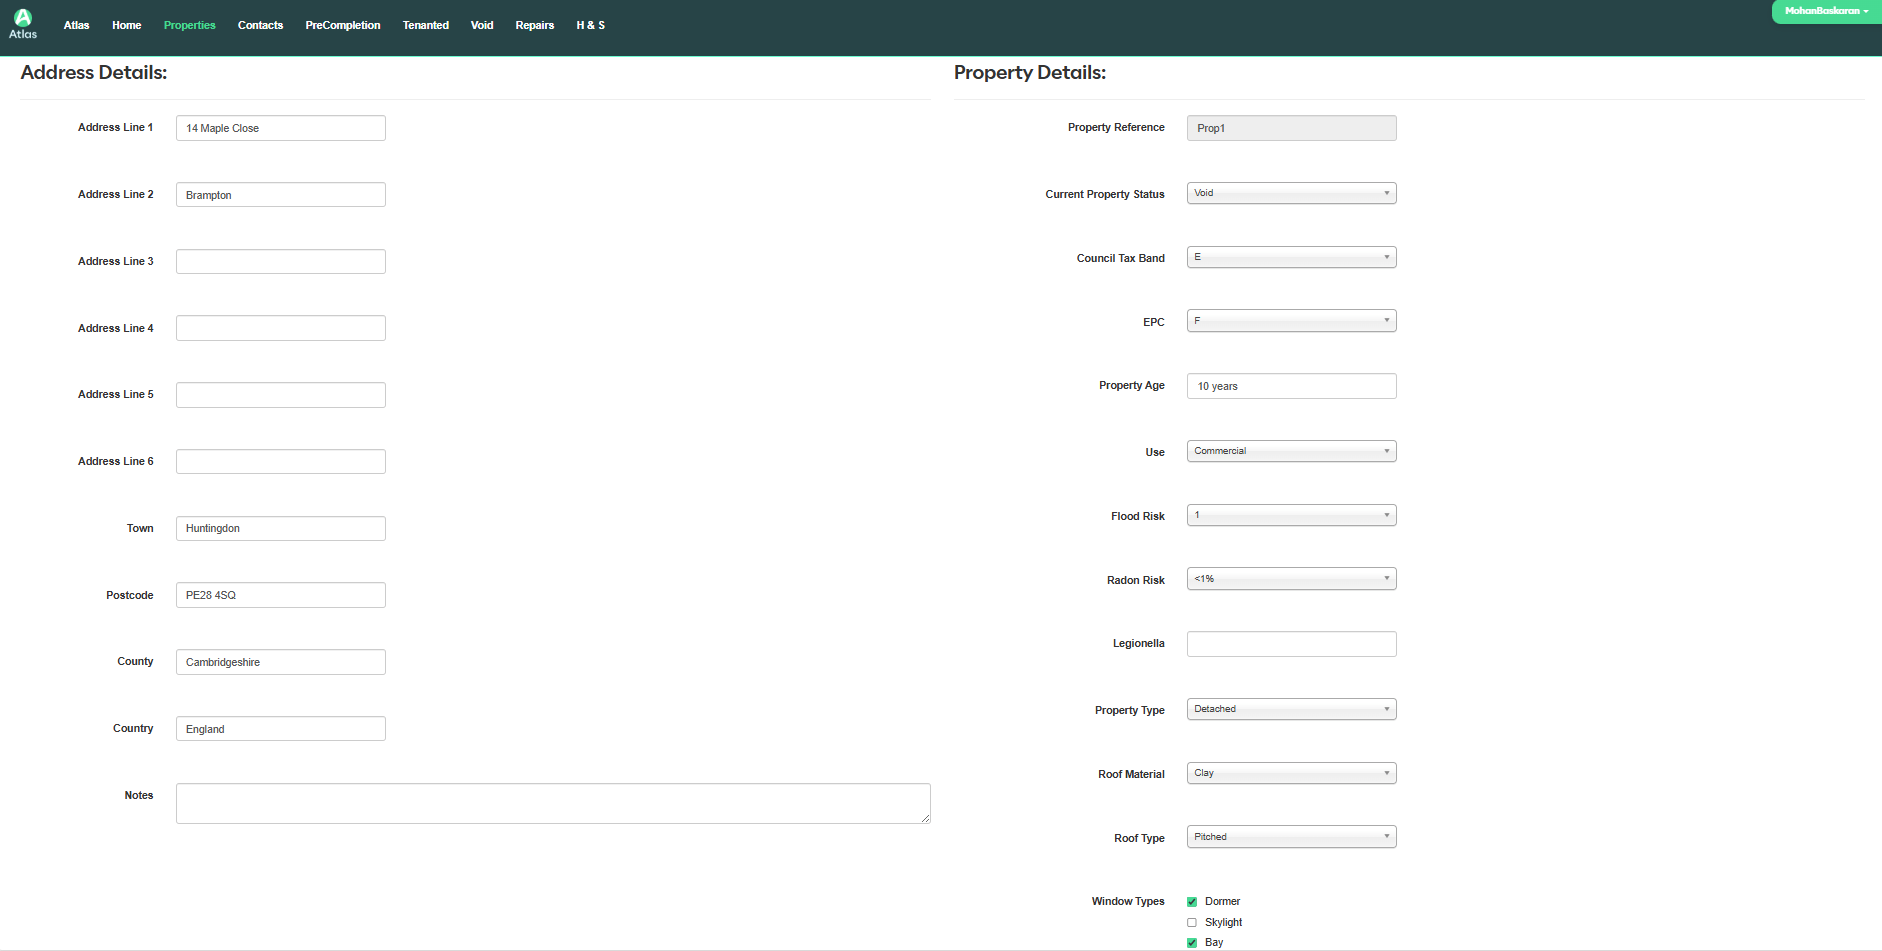1882x951 pixels.
Task: Open the Flood Risk dropdown
Action: click(x=1290, y=516)
